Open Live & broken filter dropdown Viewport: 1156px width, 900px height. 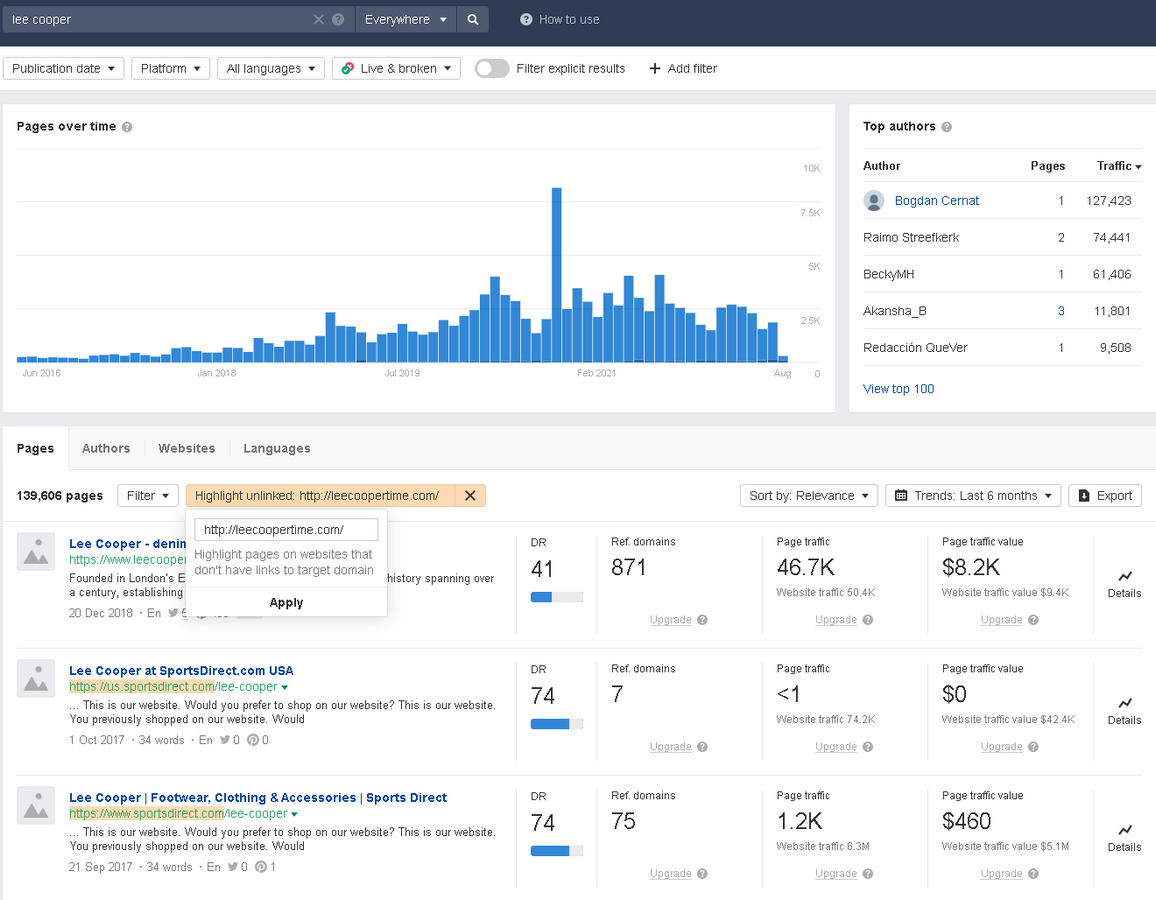[x=397, y=69]
